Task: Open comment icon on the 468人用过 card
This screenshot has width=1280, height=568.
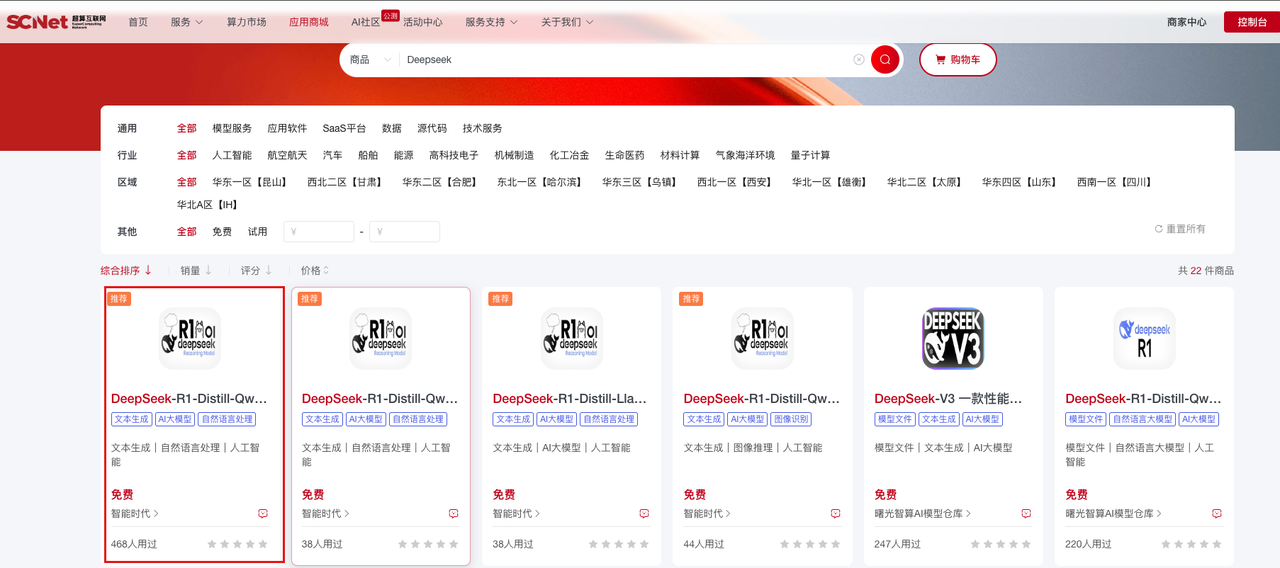Action: tap(263, 513)
